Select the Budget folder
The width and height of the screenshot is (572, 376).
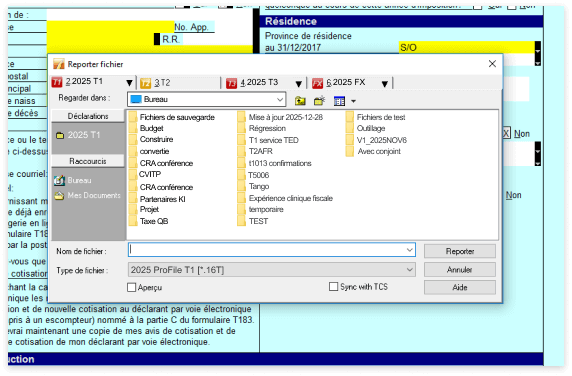click(147, 128)
